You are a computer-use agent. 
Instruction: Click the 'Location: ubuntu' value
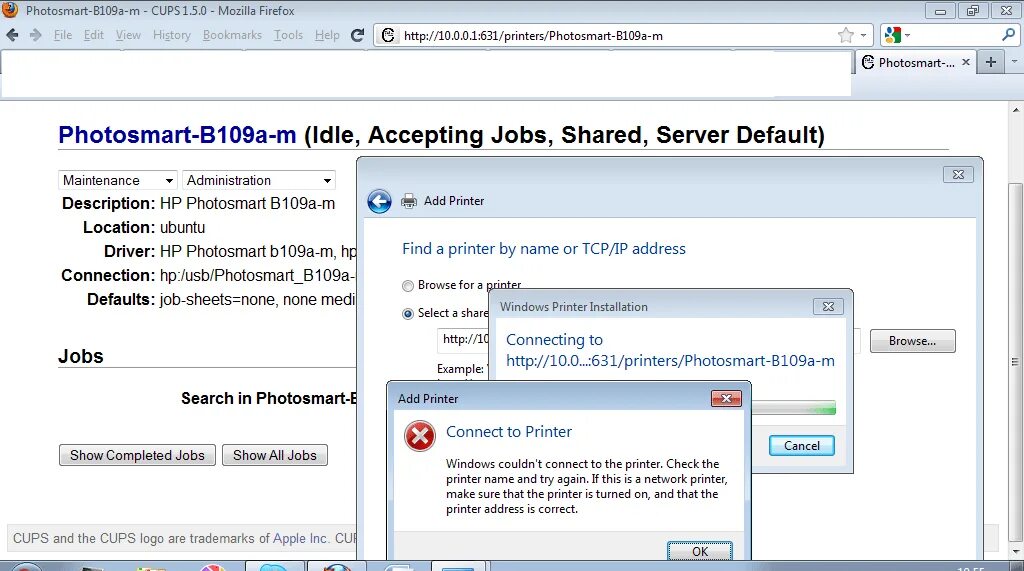[x=182, y=227]
